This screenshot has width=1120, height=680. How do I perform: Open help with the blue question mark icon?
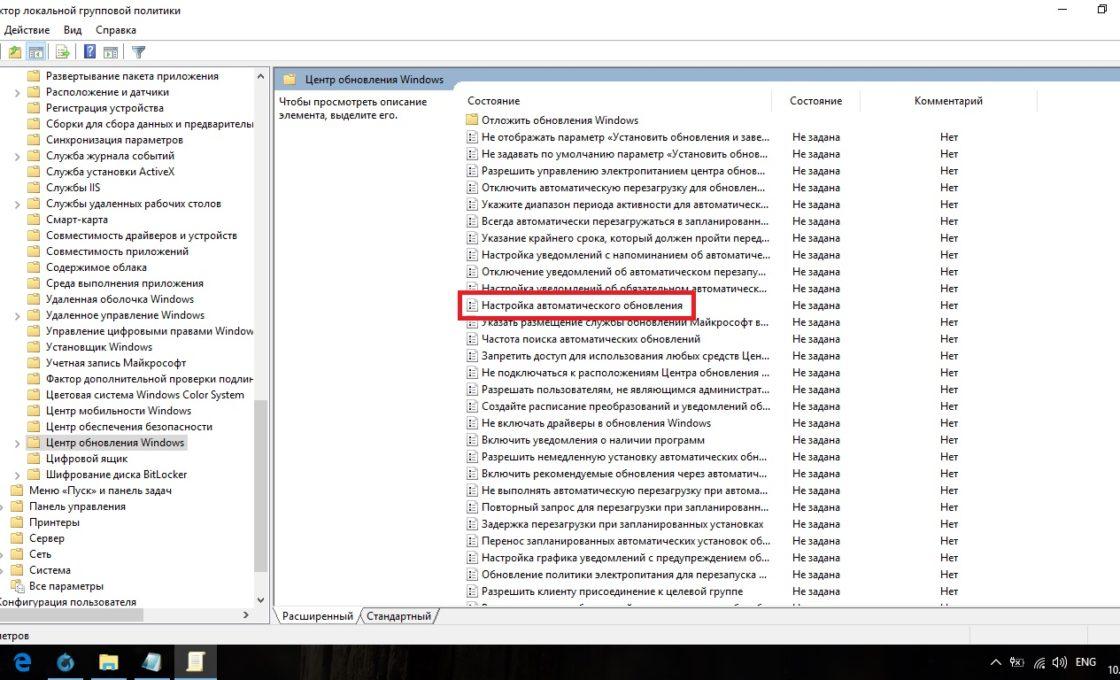pyautogui.click(x=90, y=52)
